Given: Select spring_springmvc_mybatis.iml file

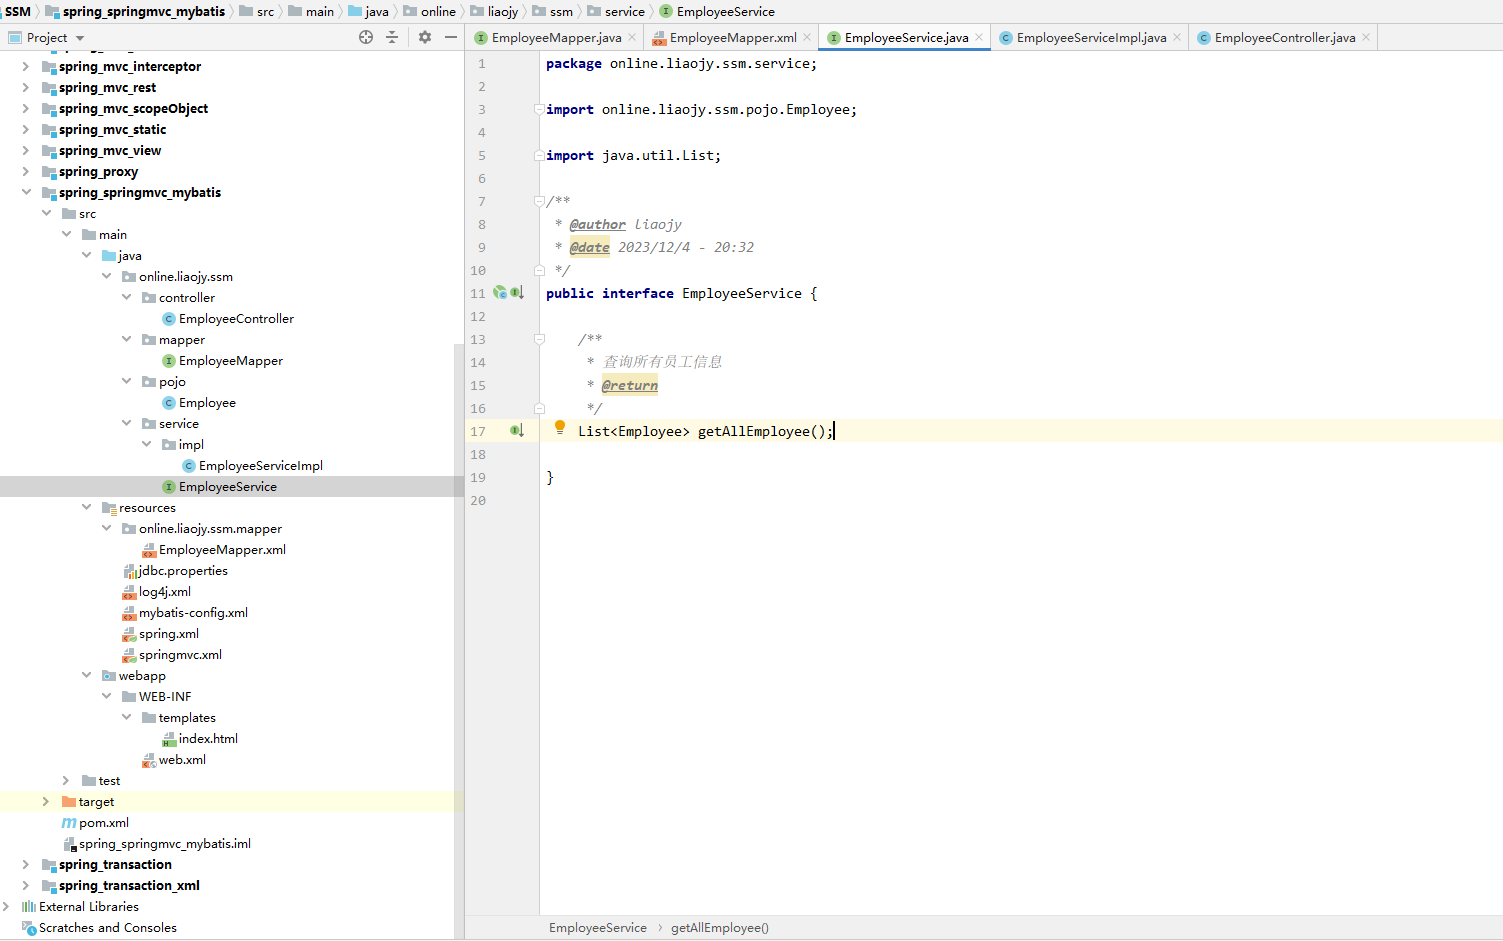Looking at the screenshot, I should pyautogui.click(x=164, y=844).
